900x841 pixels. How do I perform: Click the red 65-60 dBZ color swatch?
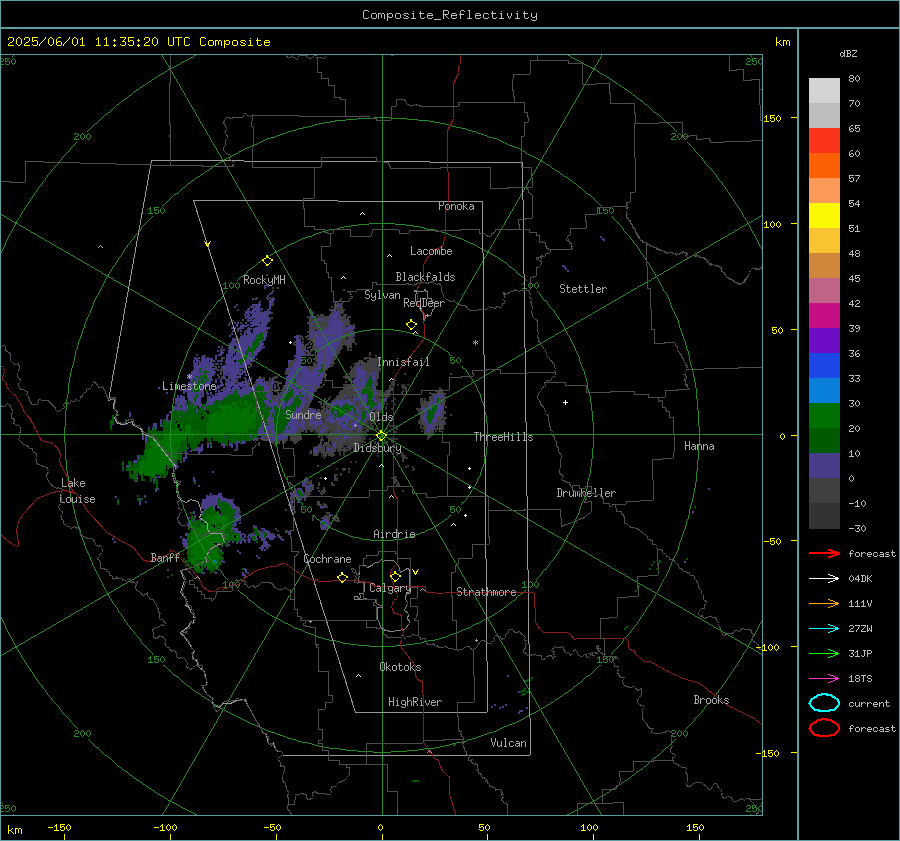pos(824,141)
